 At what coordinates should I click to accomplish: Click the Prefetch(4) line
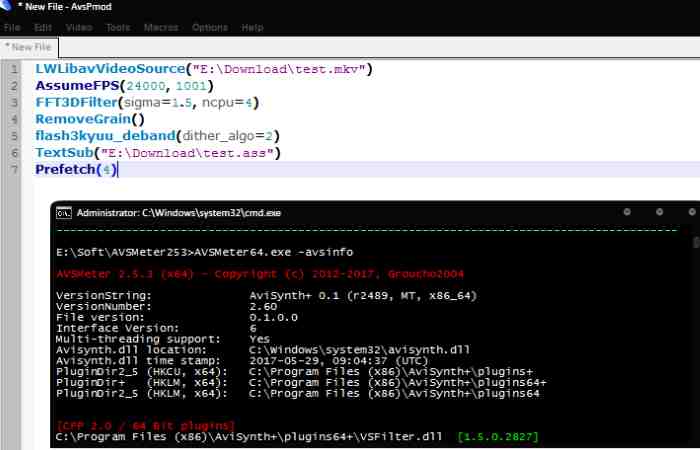point(76,170)
